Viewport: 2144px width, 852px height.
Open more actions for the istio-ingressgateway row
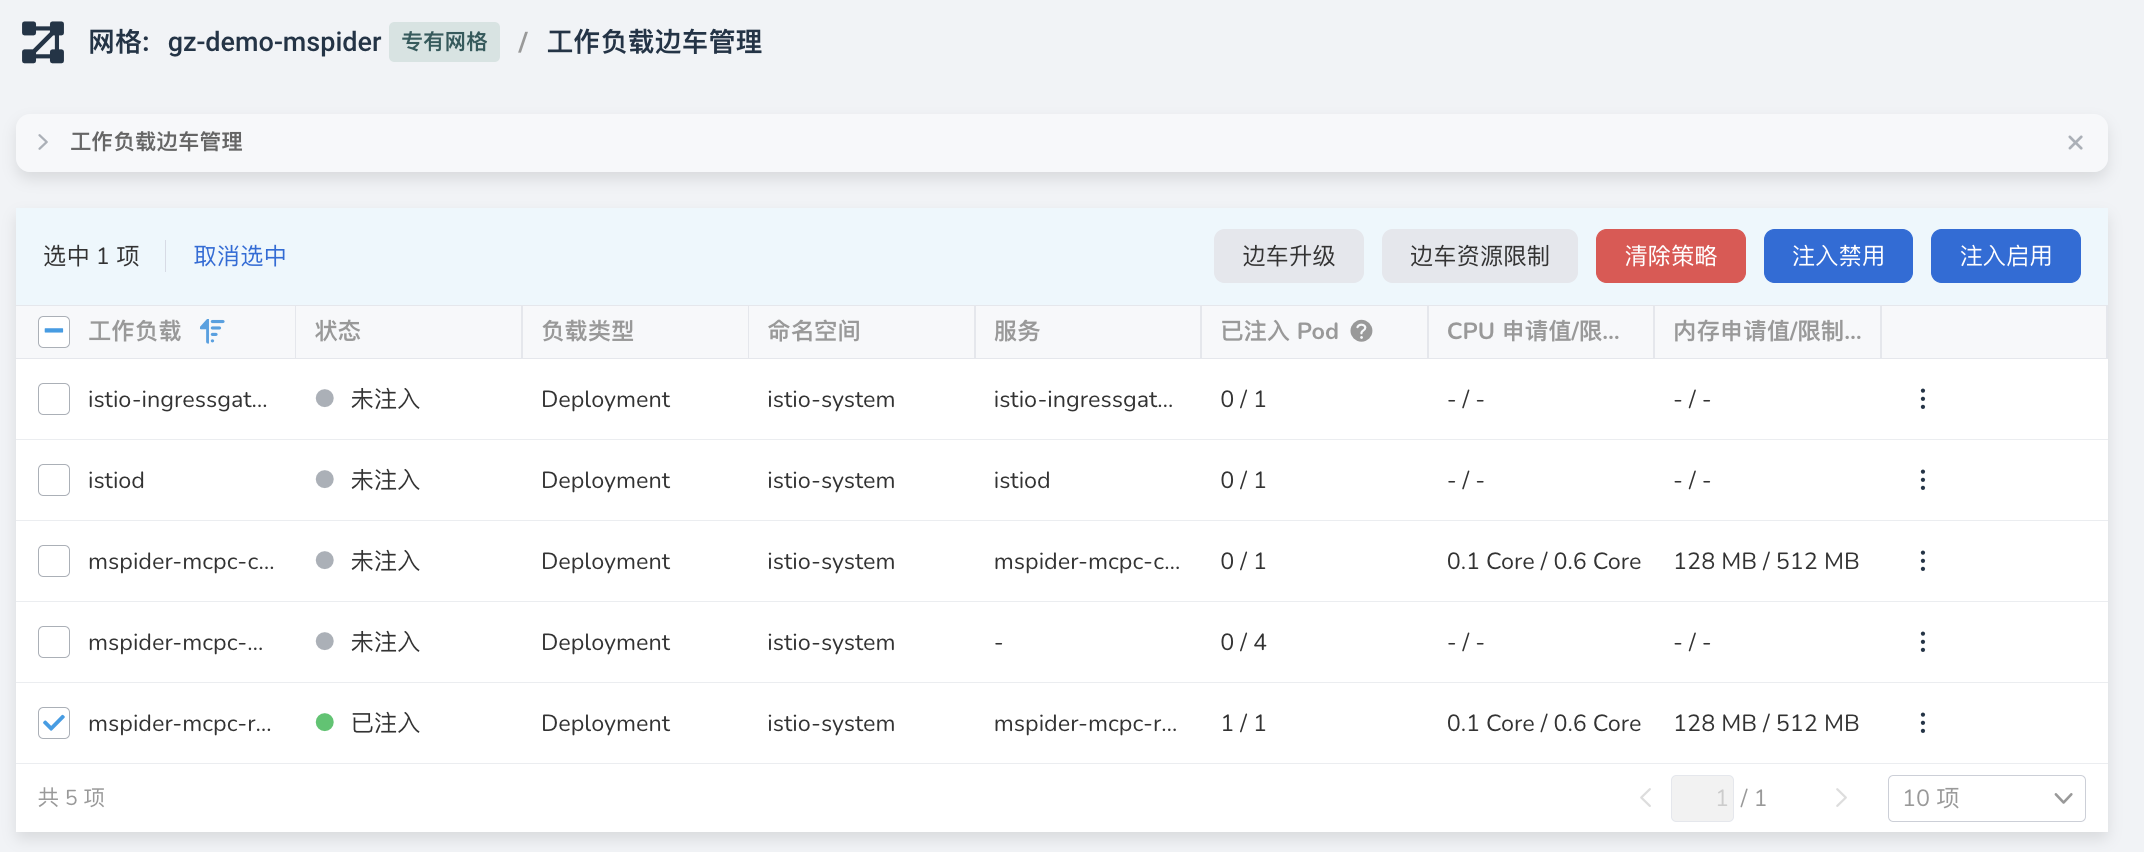(x=1922, y=399)
